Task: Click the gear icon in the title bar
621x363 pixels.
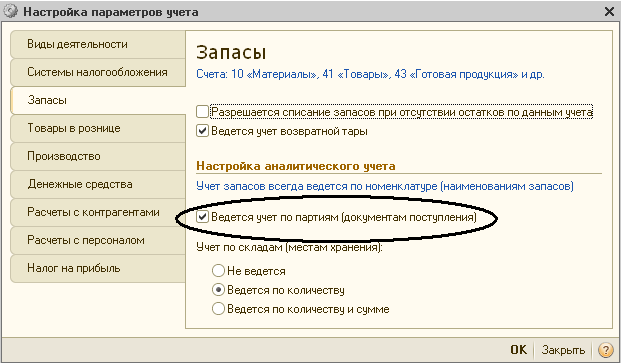Action: (x=11, y=11)
